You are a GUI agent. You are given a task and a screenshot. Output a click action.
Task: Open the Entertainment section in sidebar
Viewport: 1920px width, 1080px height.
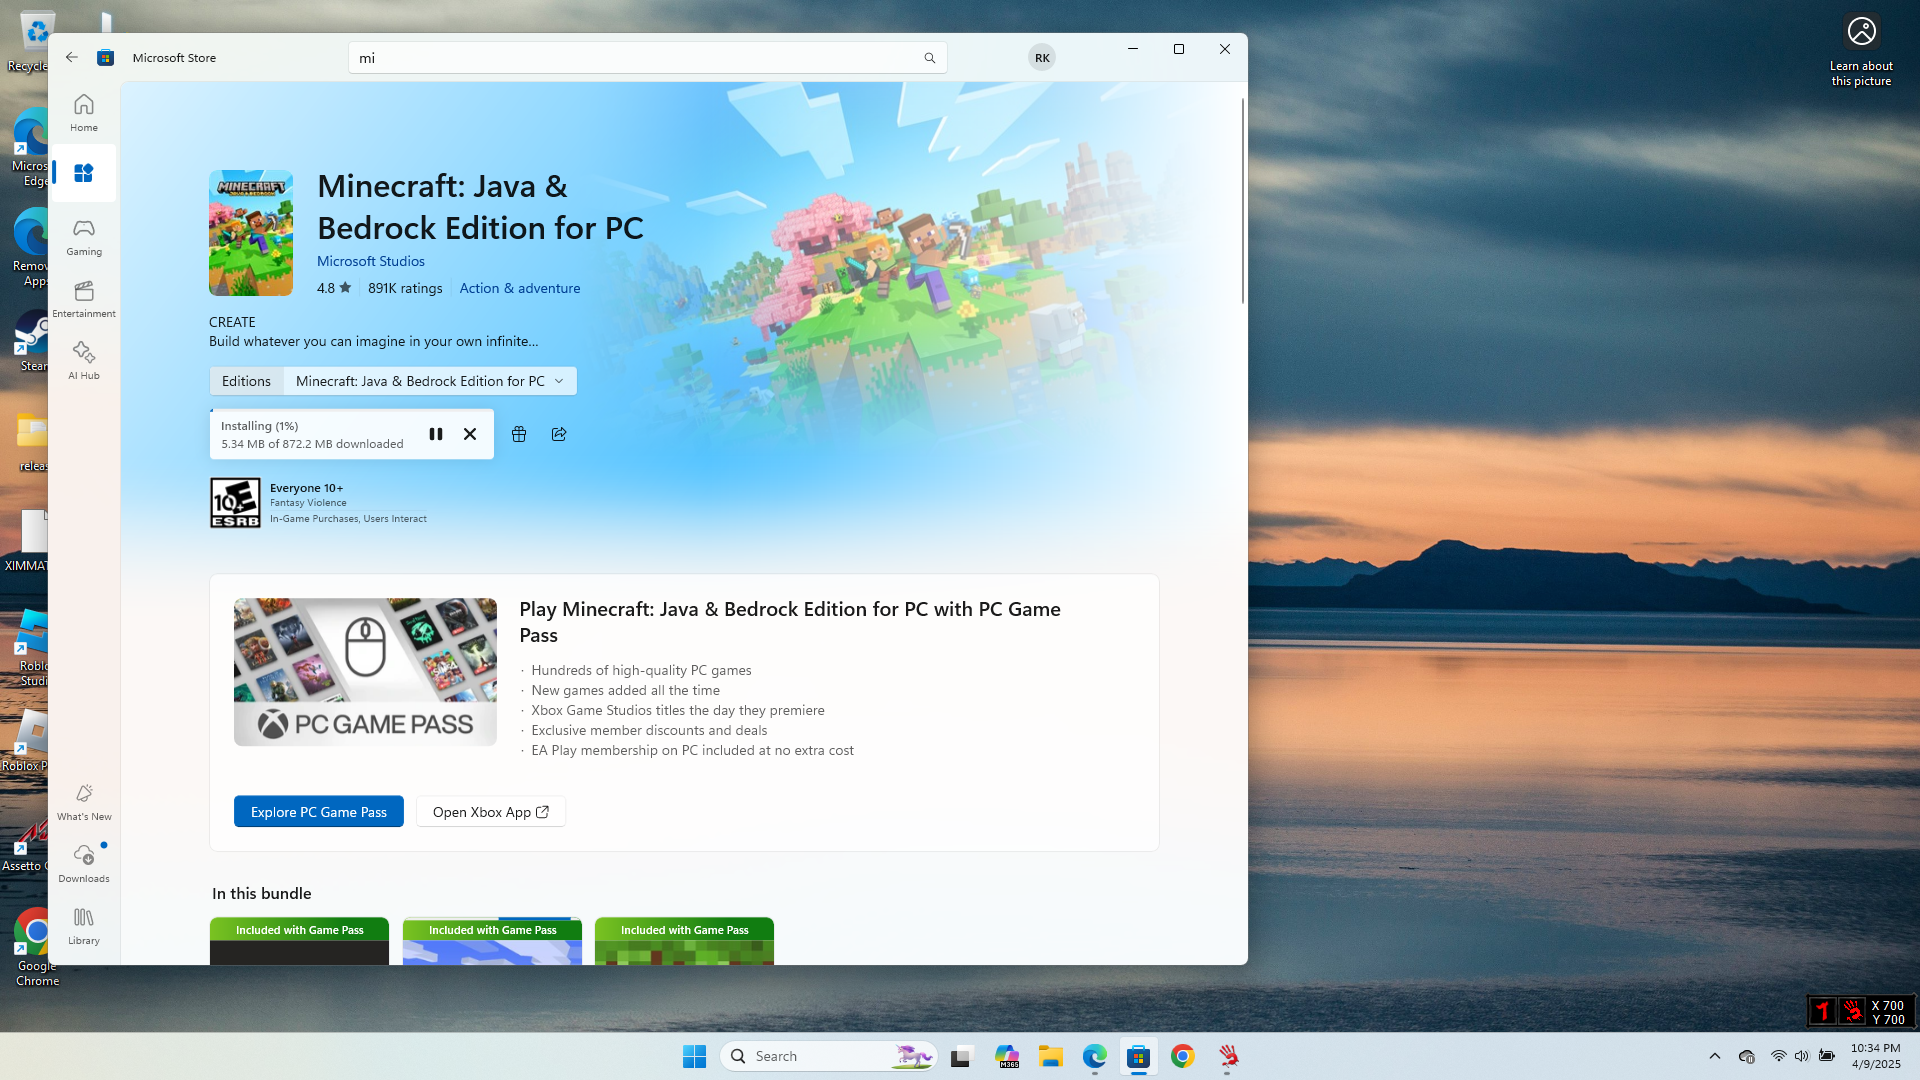point(84,299)
